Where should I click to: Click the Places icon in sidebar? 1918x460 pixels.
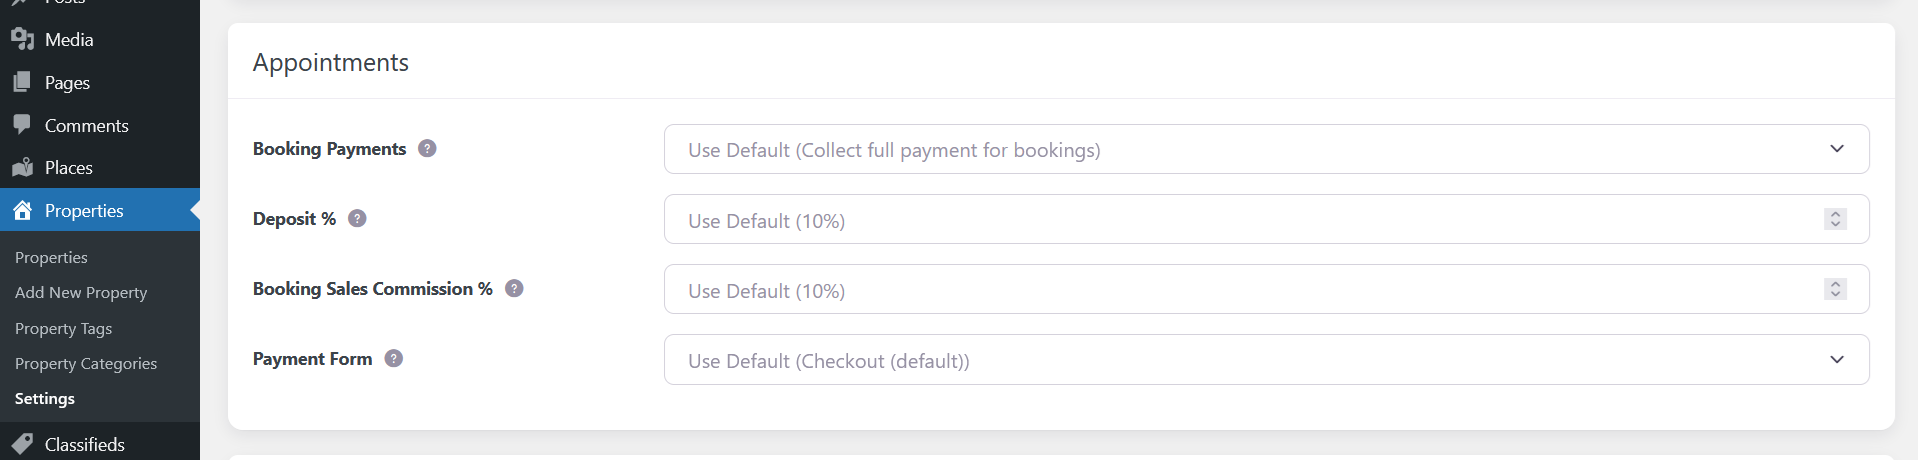[x=22, y=167]
